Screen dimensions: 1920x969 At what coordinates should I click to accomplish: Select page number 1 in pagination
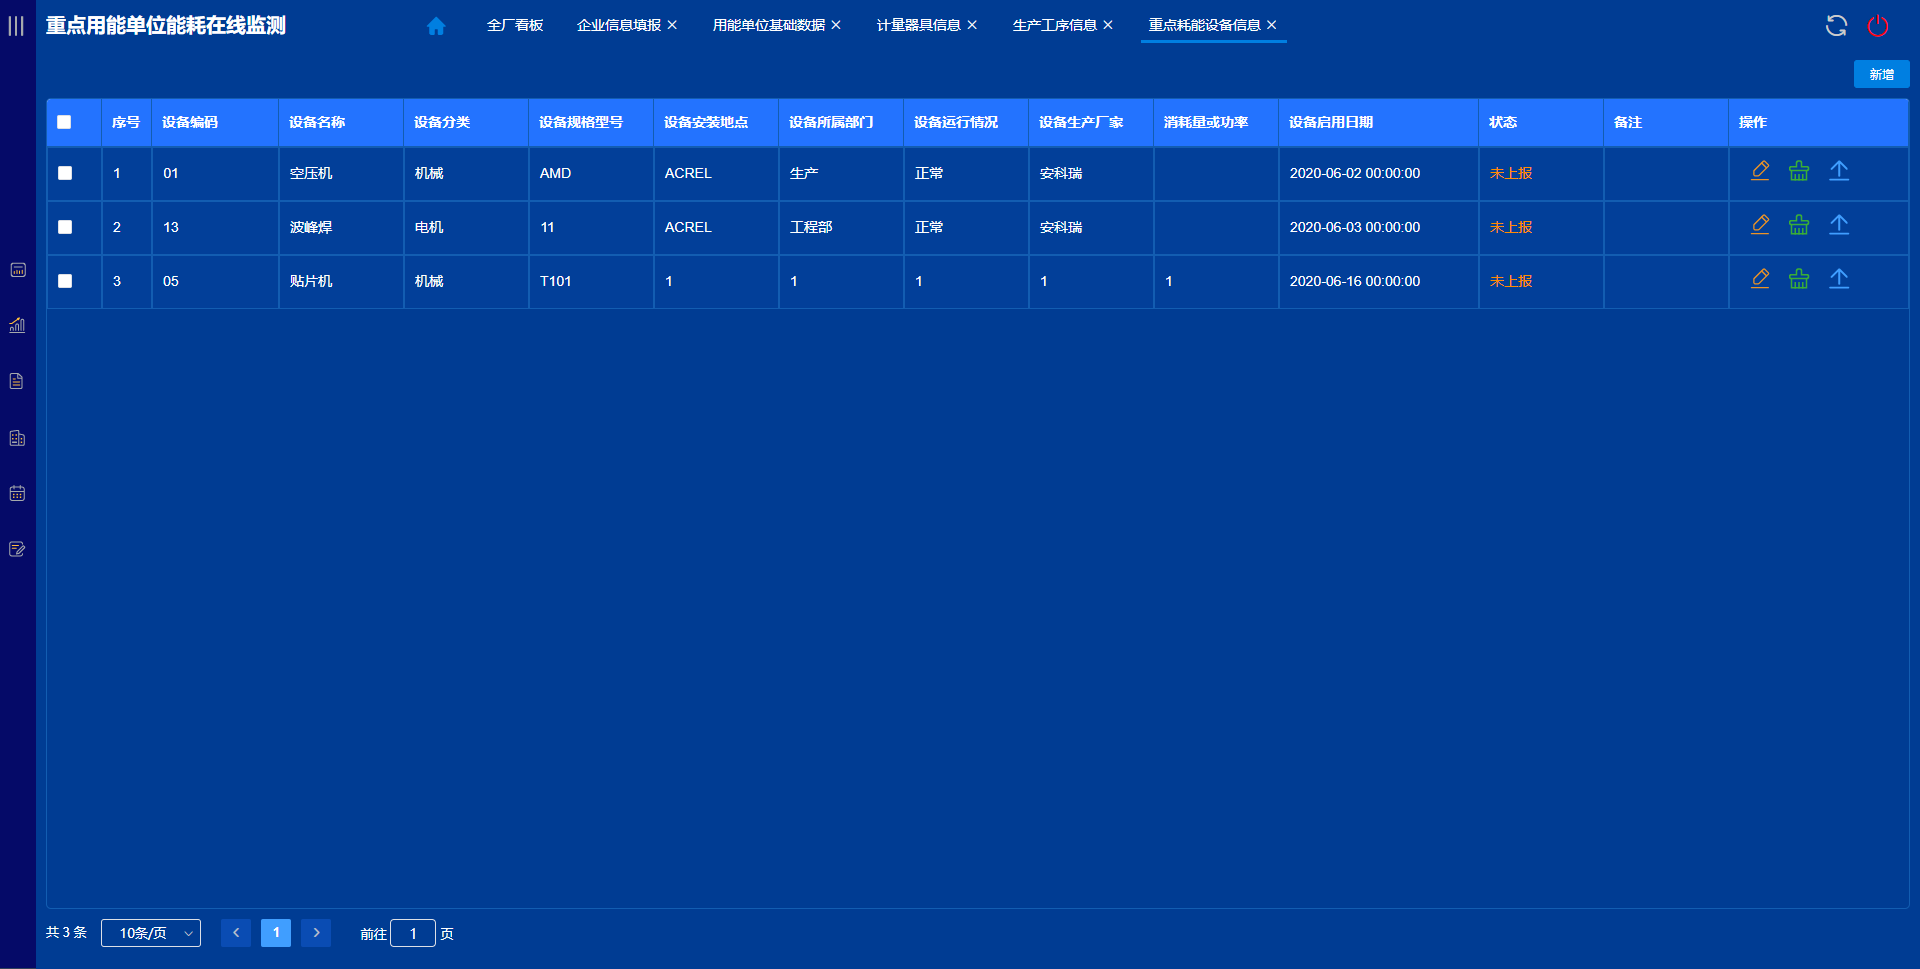(x=276, y=933)
